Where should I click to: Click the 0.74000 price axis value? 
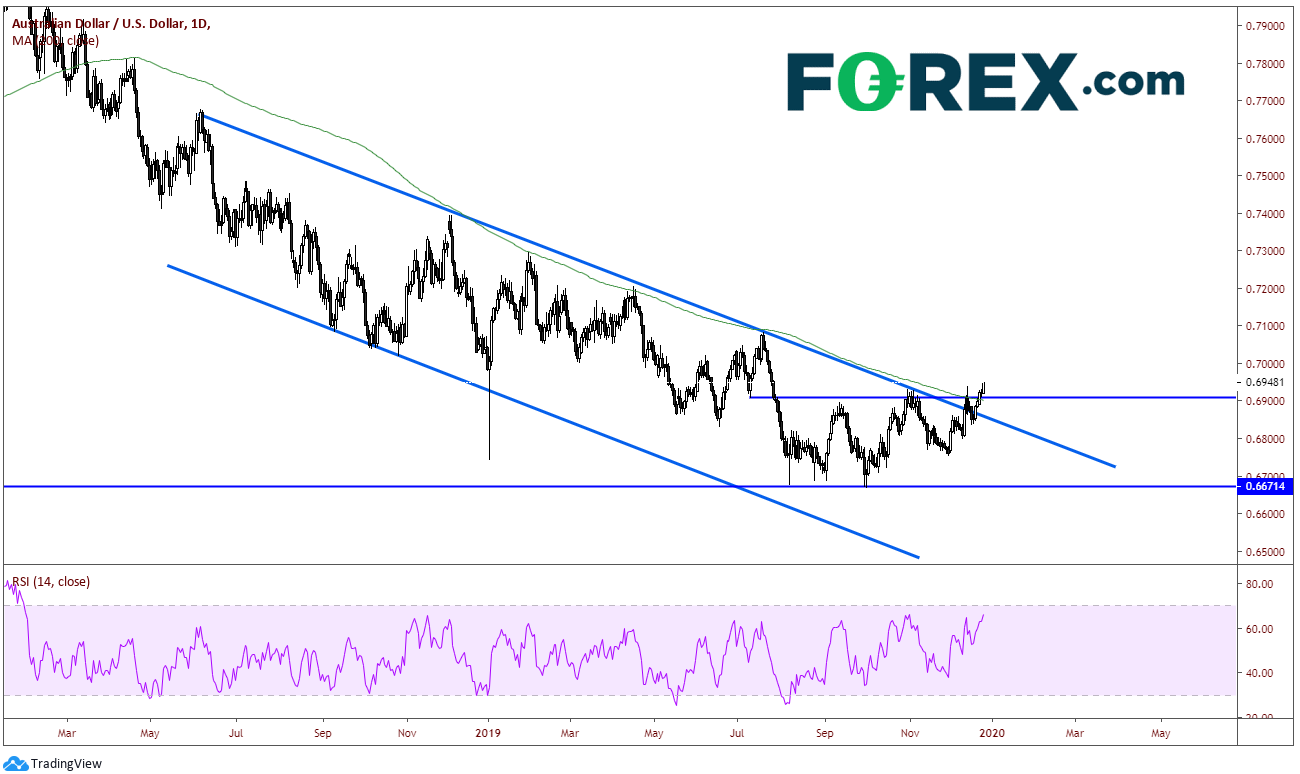coord(1266,214)
